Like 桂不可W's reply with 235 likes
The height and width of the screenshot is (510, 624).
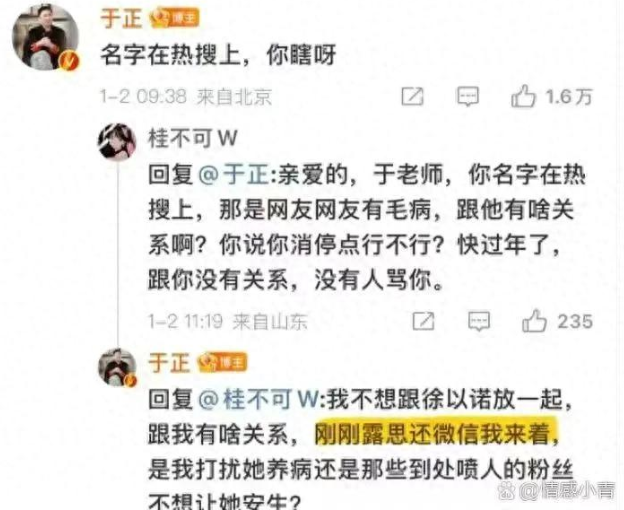click(x=534, y=321)
